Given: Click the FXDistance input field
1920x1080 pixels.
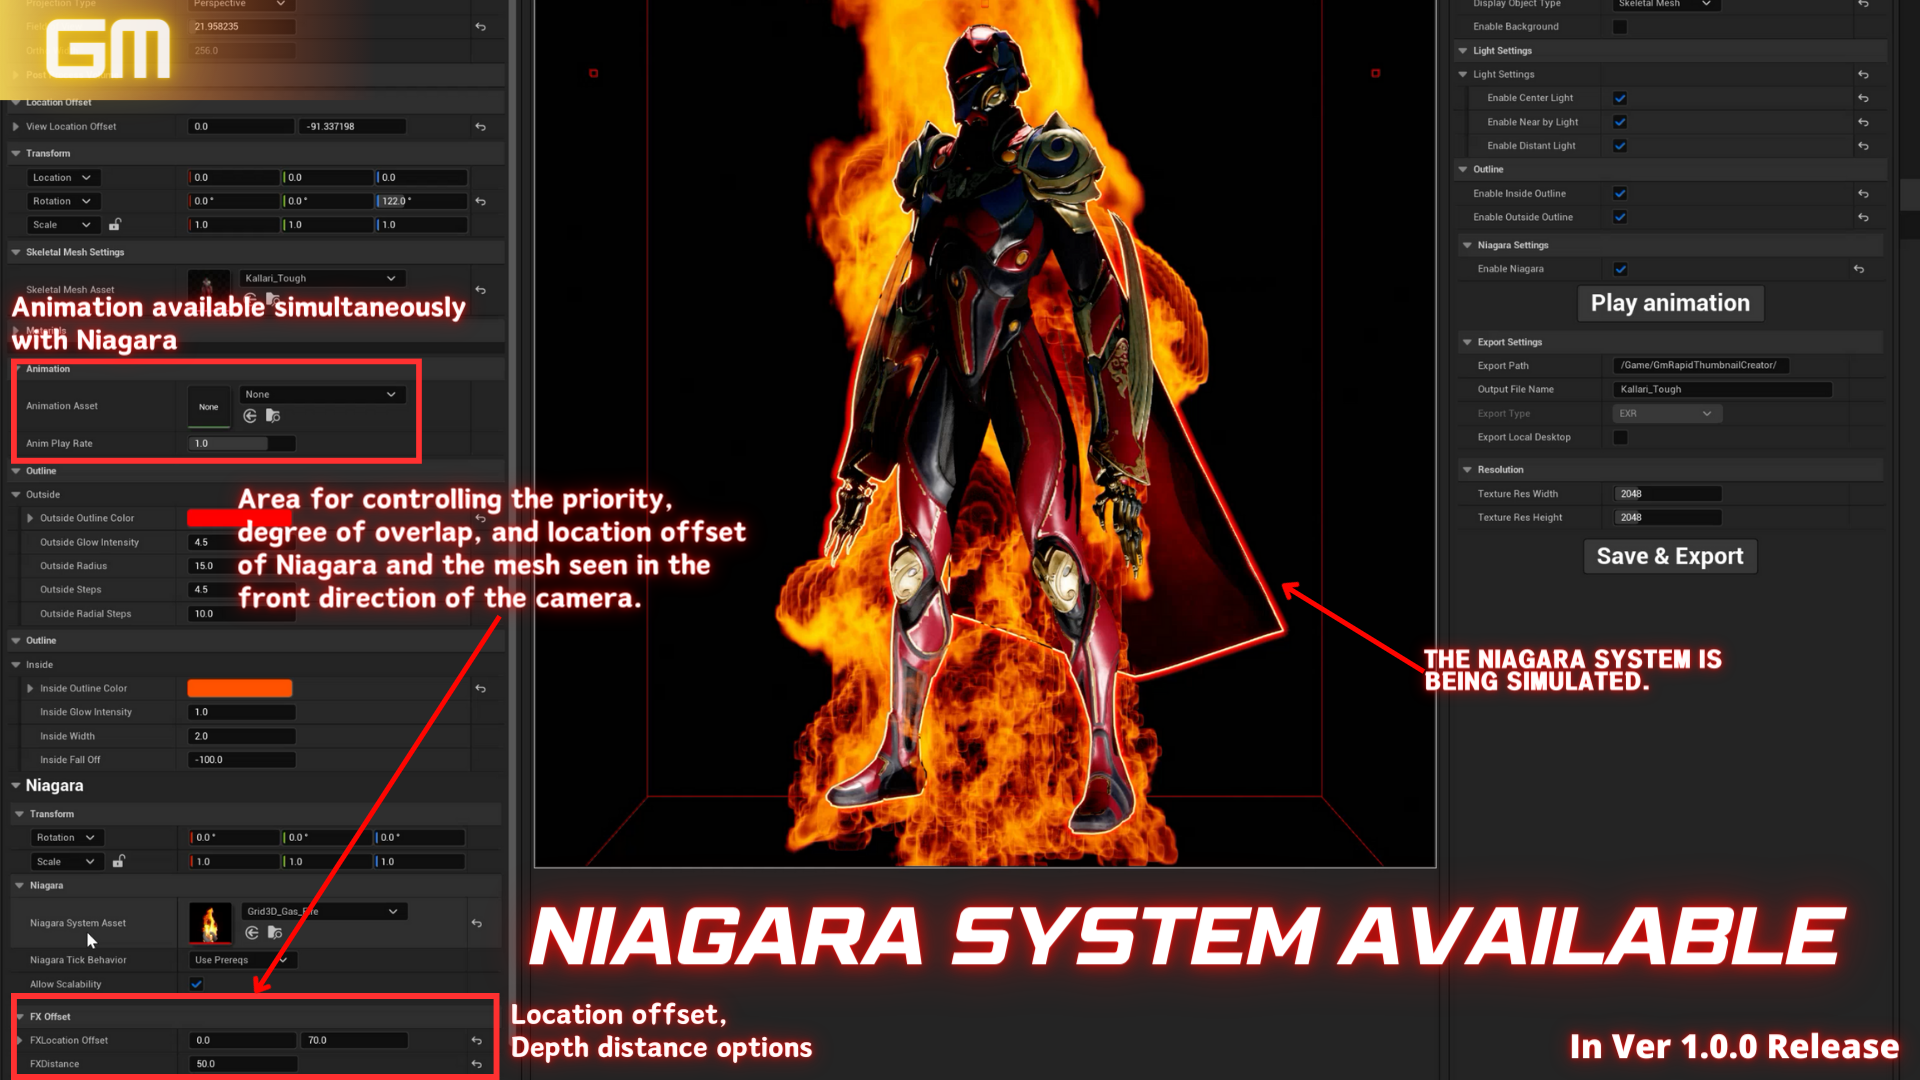Looking at the screenshot, I should [x=243, y=1064].
